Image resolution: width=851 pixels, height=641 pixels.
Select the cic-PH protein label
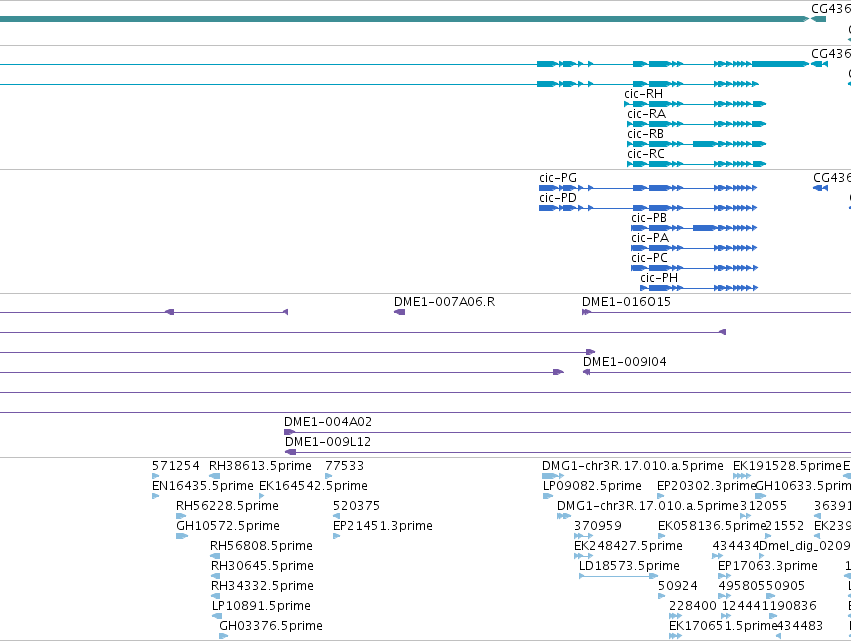pos(659,278)
